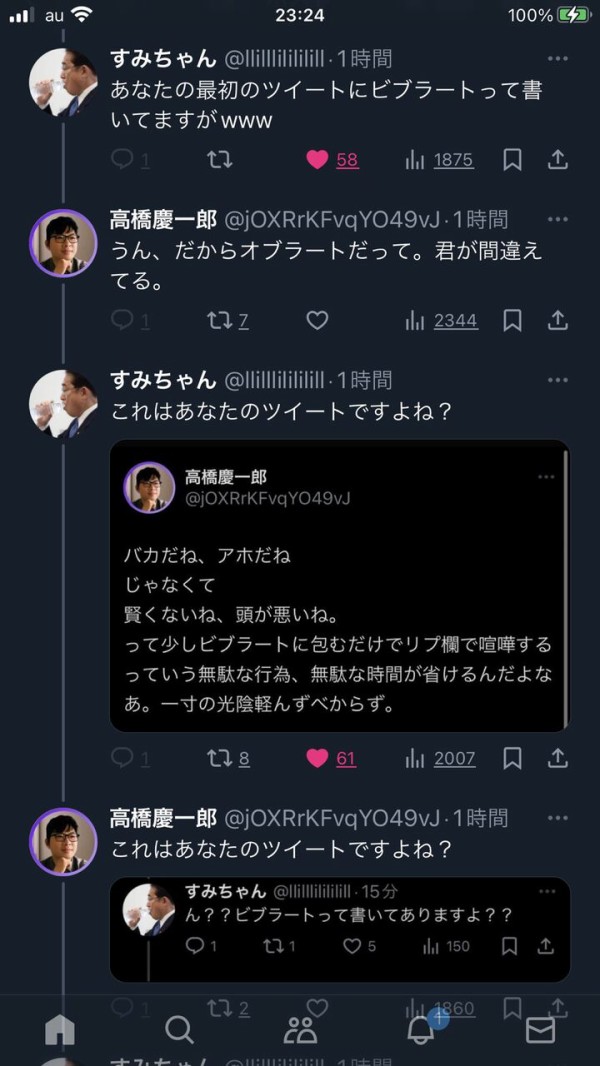Share the tweet with 2007 views
This screenshot has height=1066, width=600.
(x=558, y=759)
